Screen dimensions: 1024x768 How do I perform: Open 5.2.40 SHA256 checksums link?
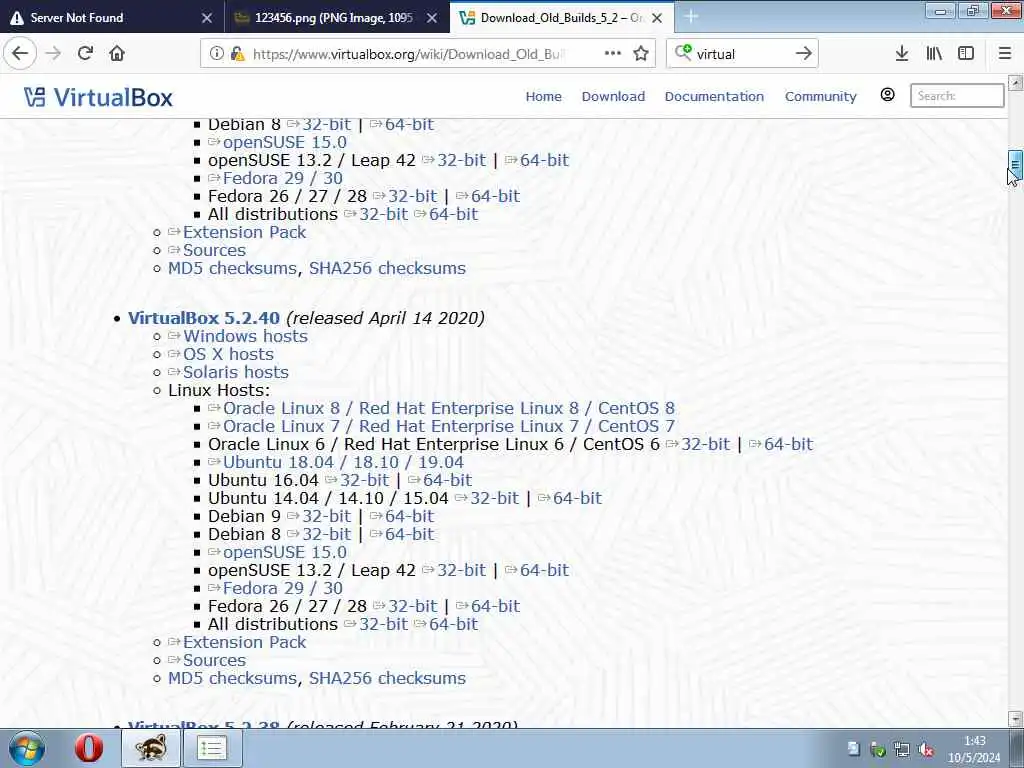click(x=387, y=679)
